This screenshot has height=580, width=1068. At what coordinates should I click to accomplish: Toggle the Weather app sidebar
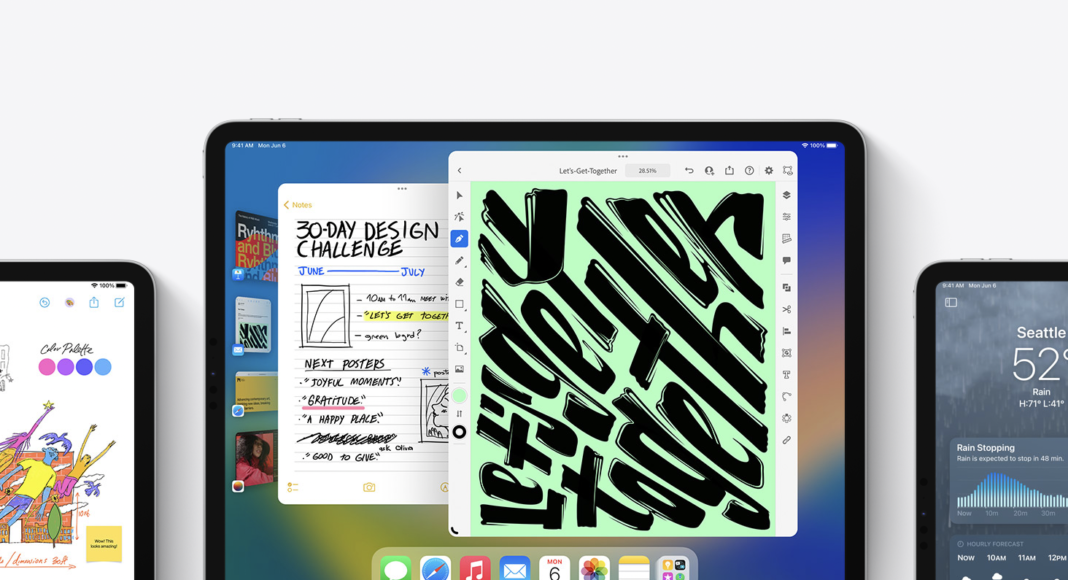click(951, 302)
